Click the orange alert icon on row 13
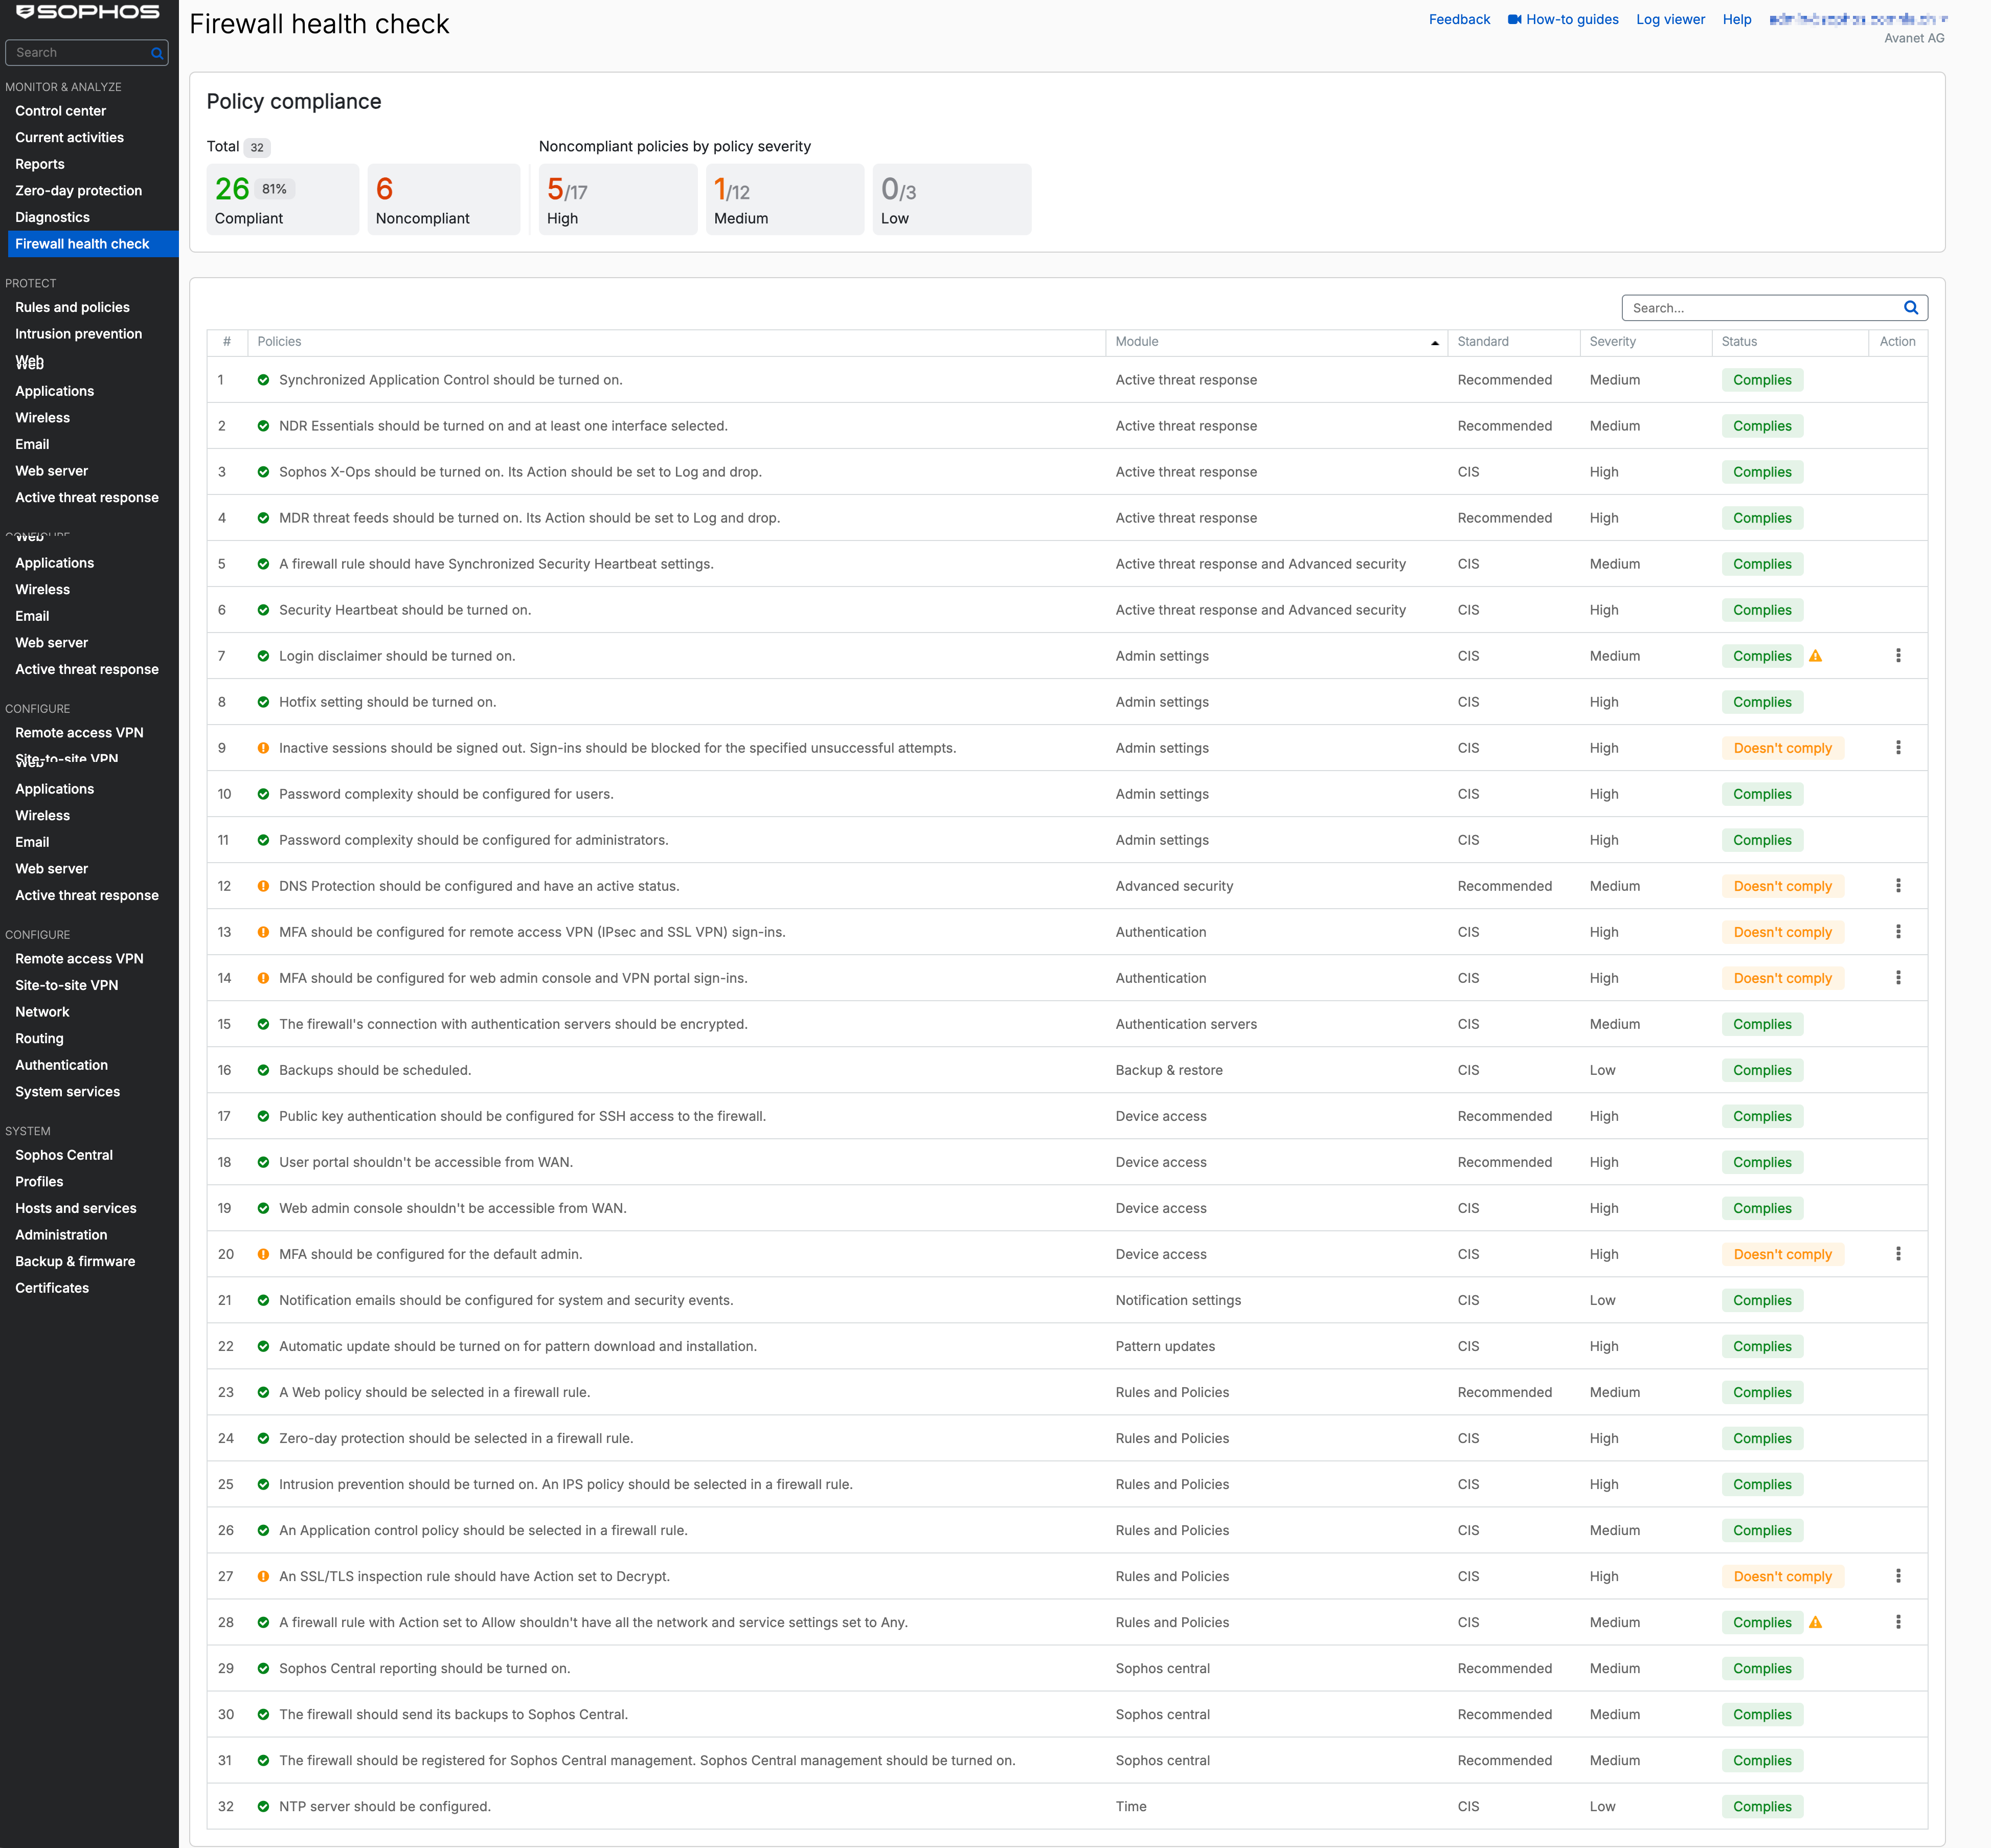Image resolution: width=1991 pixels, height=1848 pixels. (x=263, y=932)
